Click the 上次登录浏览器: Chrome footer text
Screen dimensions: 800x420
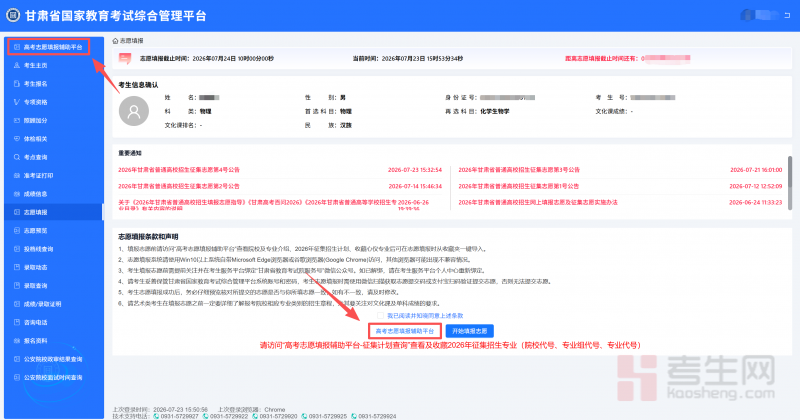[x=251, y=410]
